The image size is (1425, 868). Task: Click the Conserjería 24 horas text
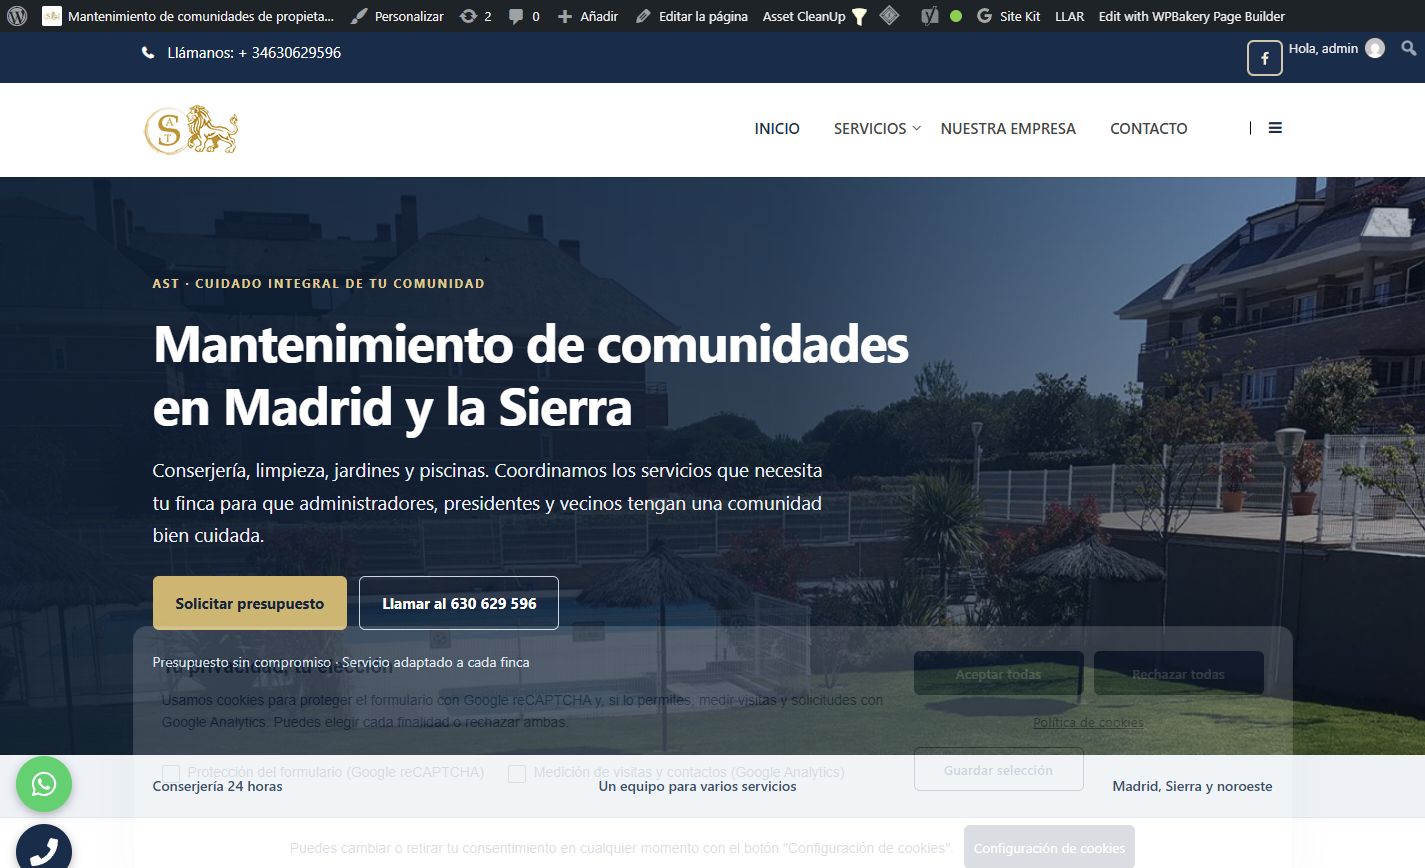point(217,786)
